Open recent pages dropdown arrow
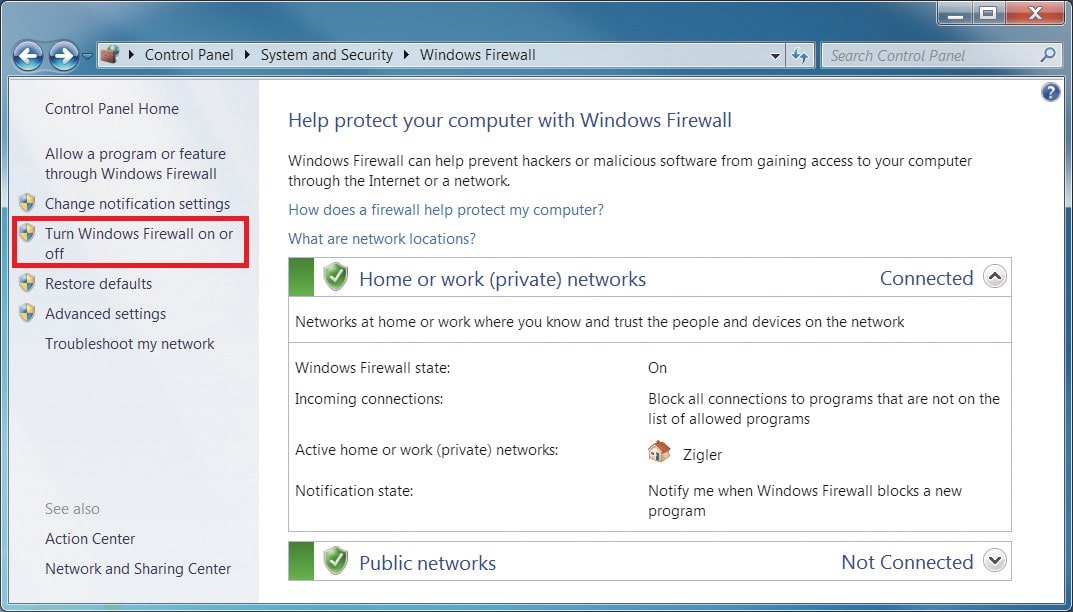The height and width of the screenshot is (612, 1073). 88,56
